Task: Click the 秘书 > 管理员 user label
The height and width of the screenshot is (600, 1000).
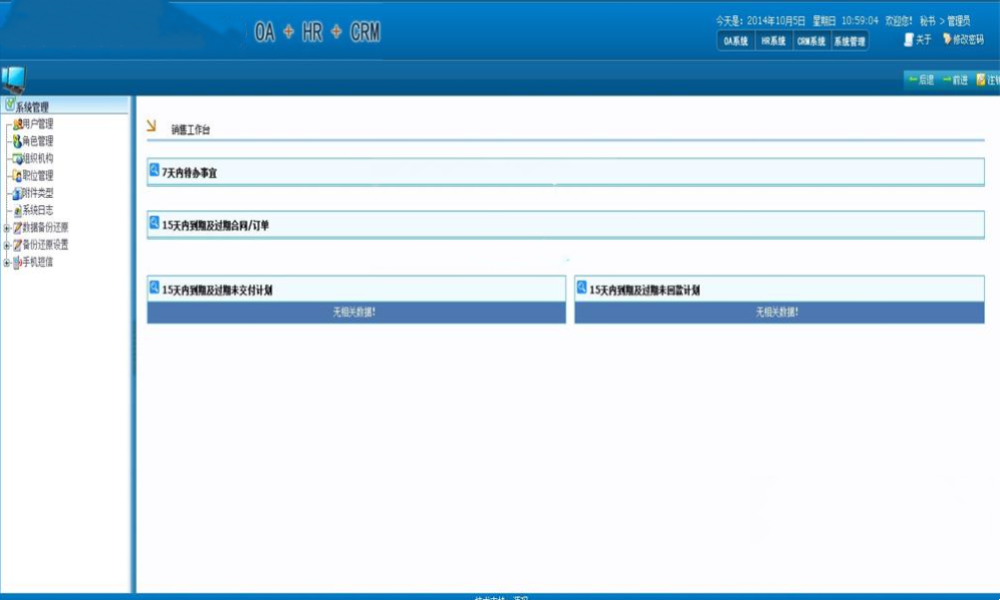Action: (x=945, y=21)
